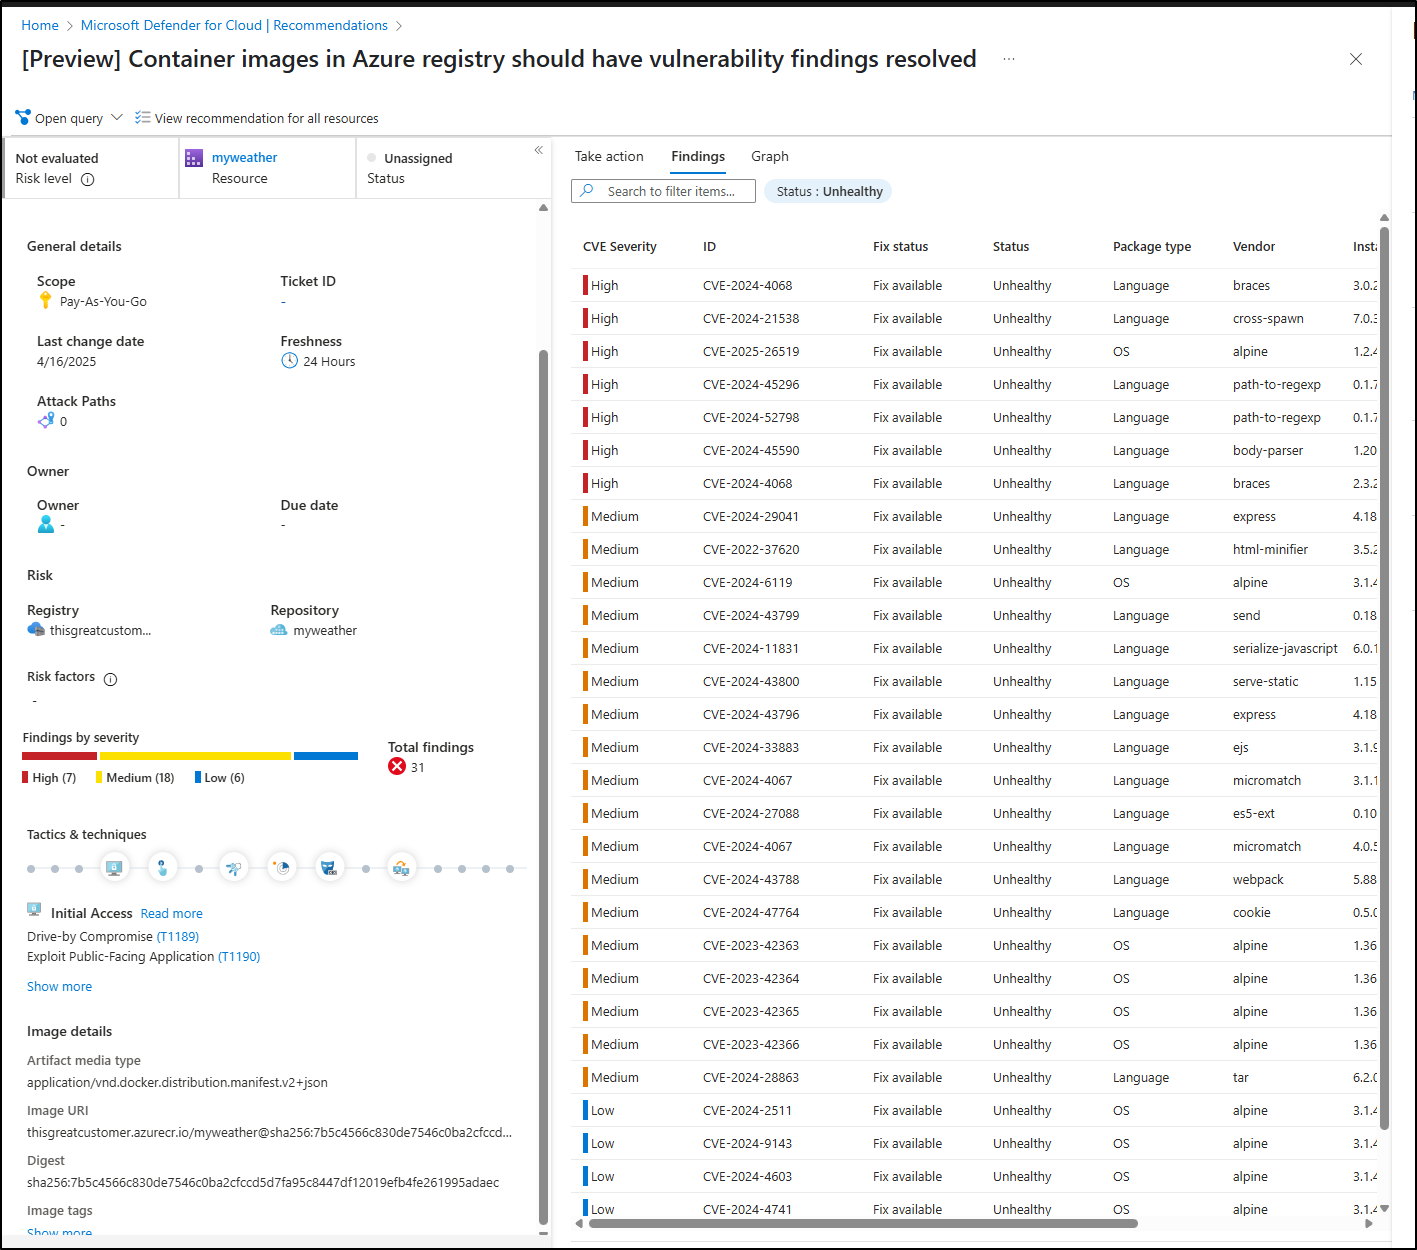Image resolution: width=1417 pixels, height=1250 pixels.
Task: Click View recommendation for all resources
Action: pos(266,118)
